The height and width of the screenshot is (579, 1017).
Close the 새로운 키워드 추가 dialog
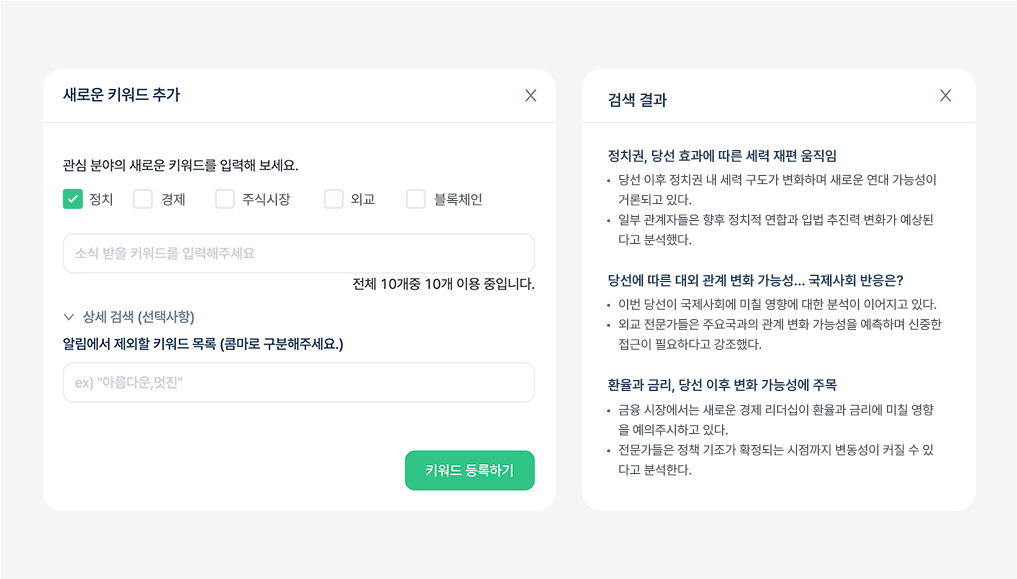tap(531, 96)
